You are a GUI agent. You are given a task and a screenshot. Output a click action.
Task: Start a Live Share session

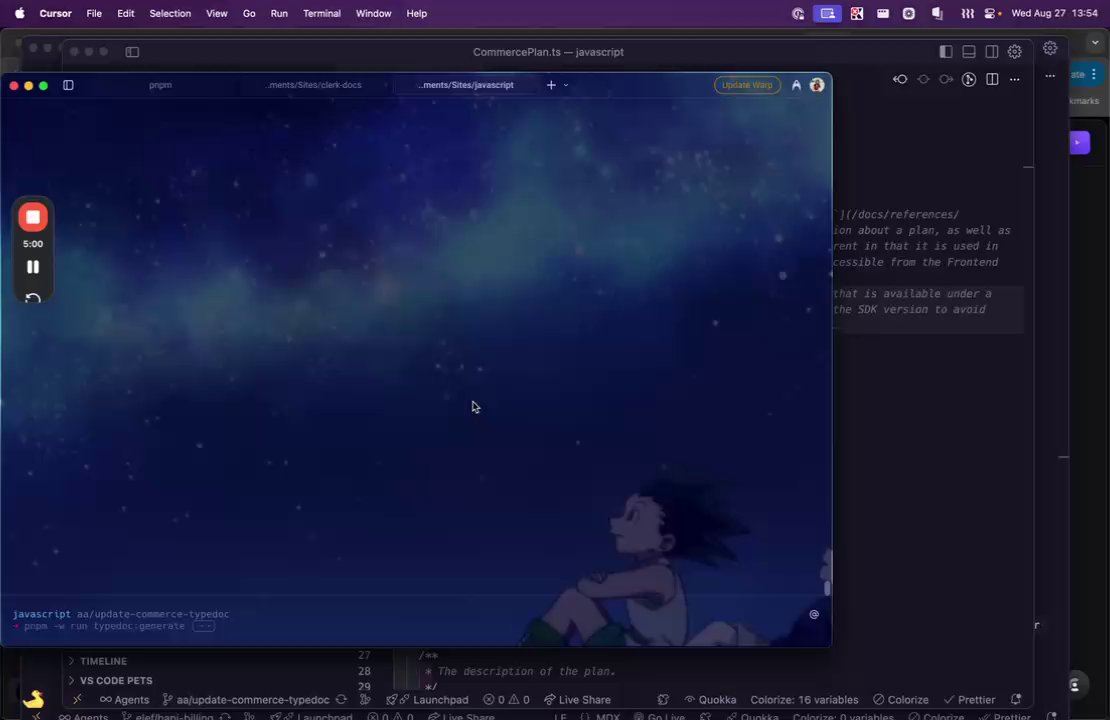coord(577,699)
